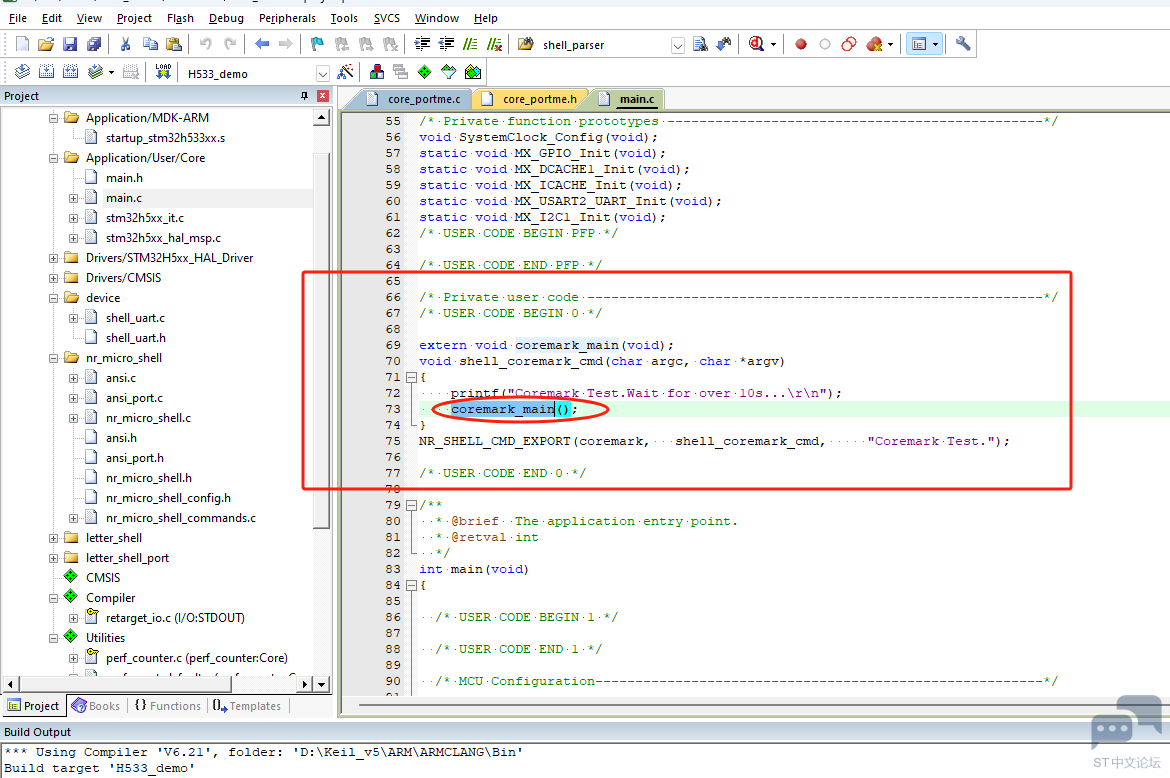1170x778 pixels.
Task: Open the Debug menu
Action: pos(226,18)
